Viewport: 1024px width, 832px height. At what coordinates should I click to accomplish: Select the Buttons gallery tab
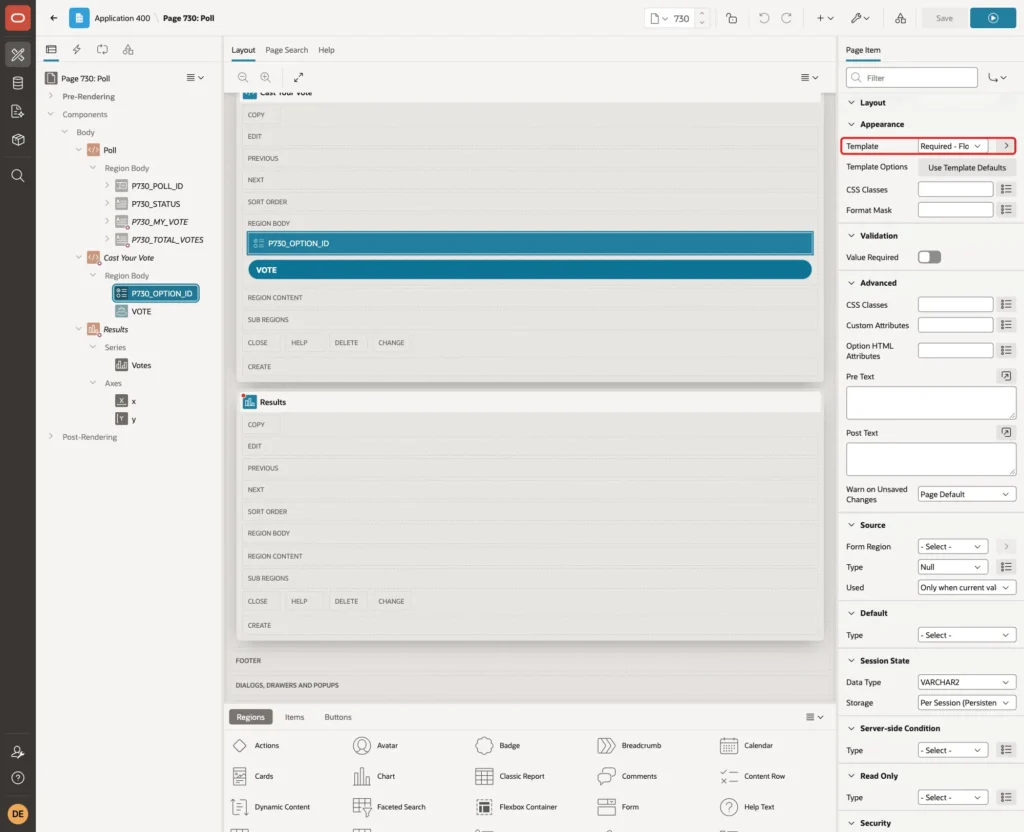click(338, 717)
